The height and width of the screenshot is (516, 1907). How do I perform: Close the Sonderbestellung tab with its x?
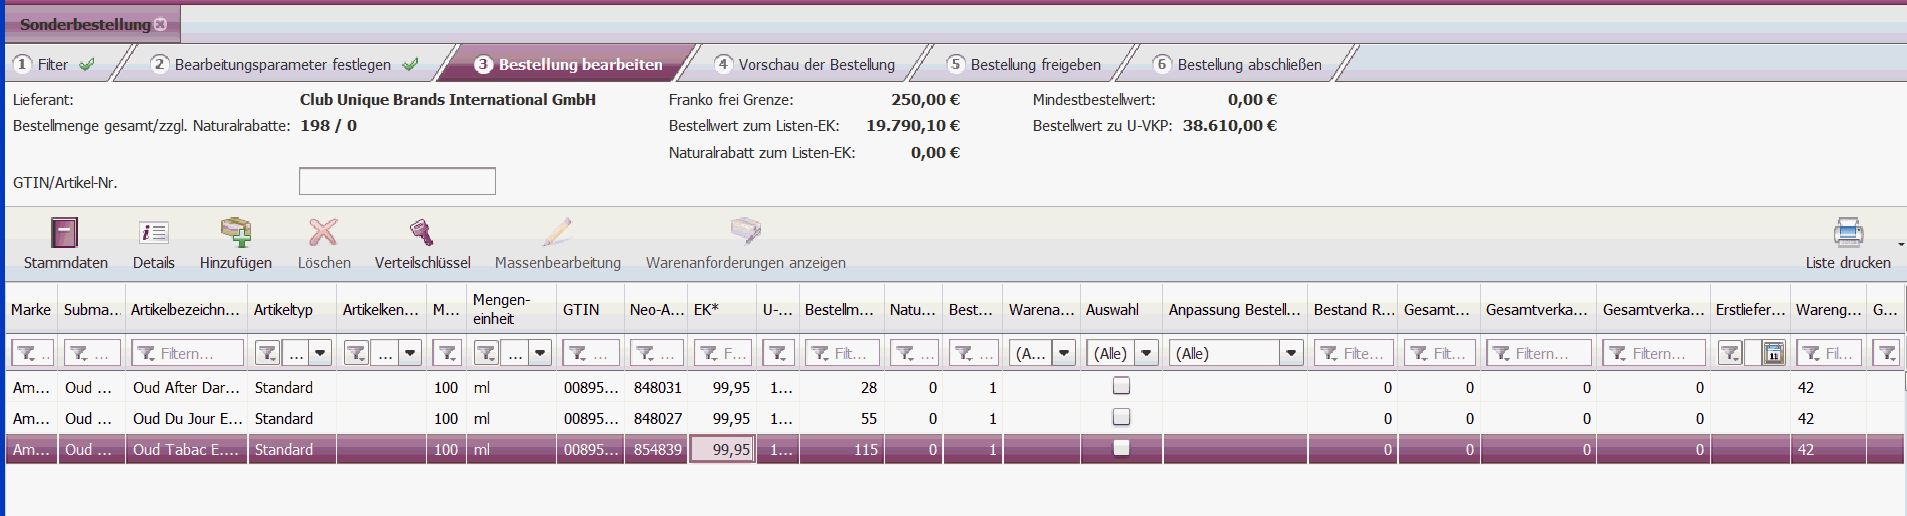[x=161, y=24]
